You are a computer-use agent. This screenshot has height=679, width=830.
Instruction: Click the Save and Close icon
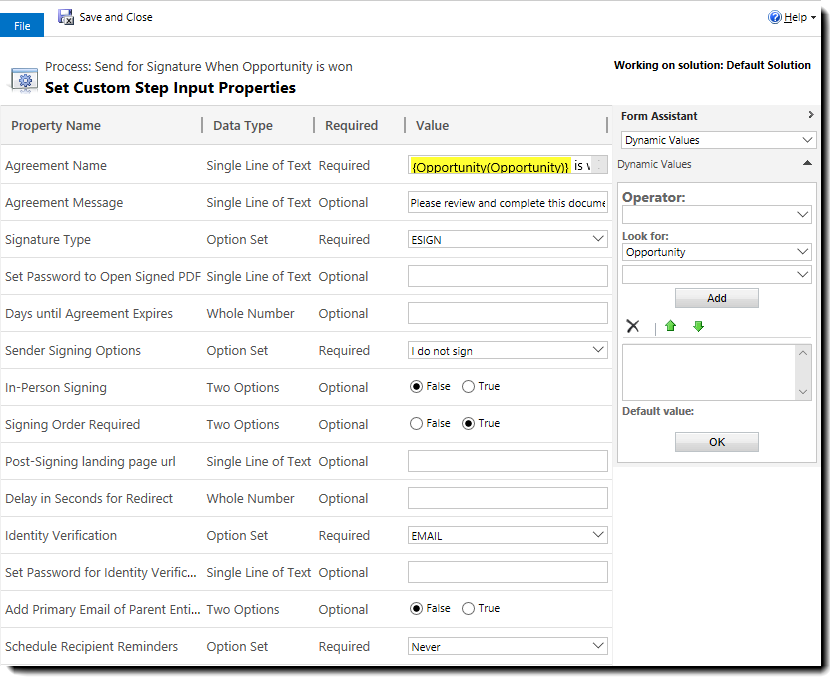tap(64, 16)
